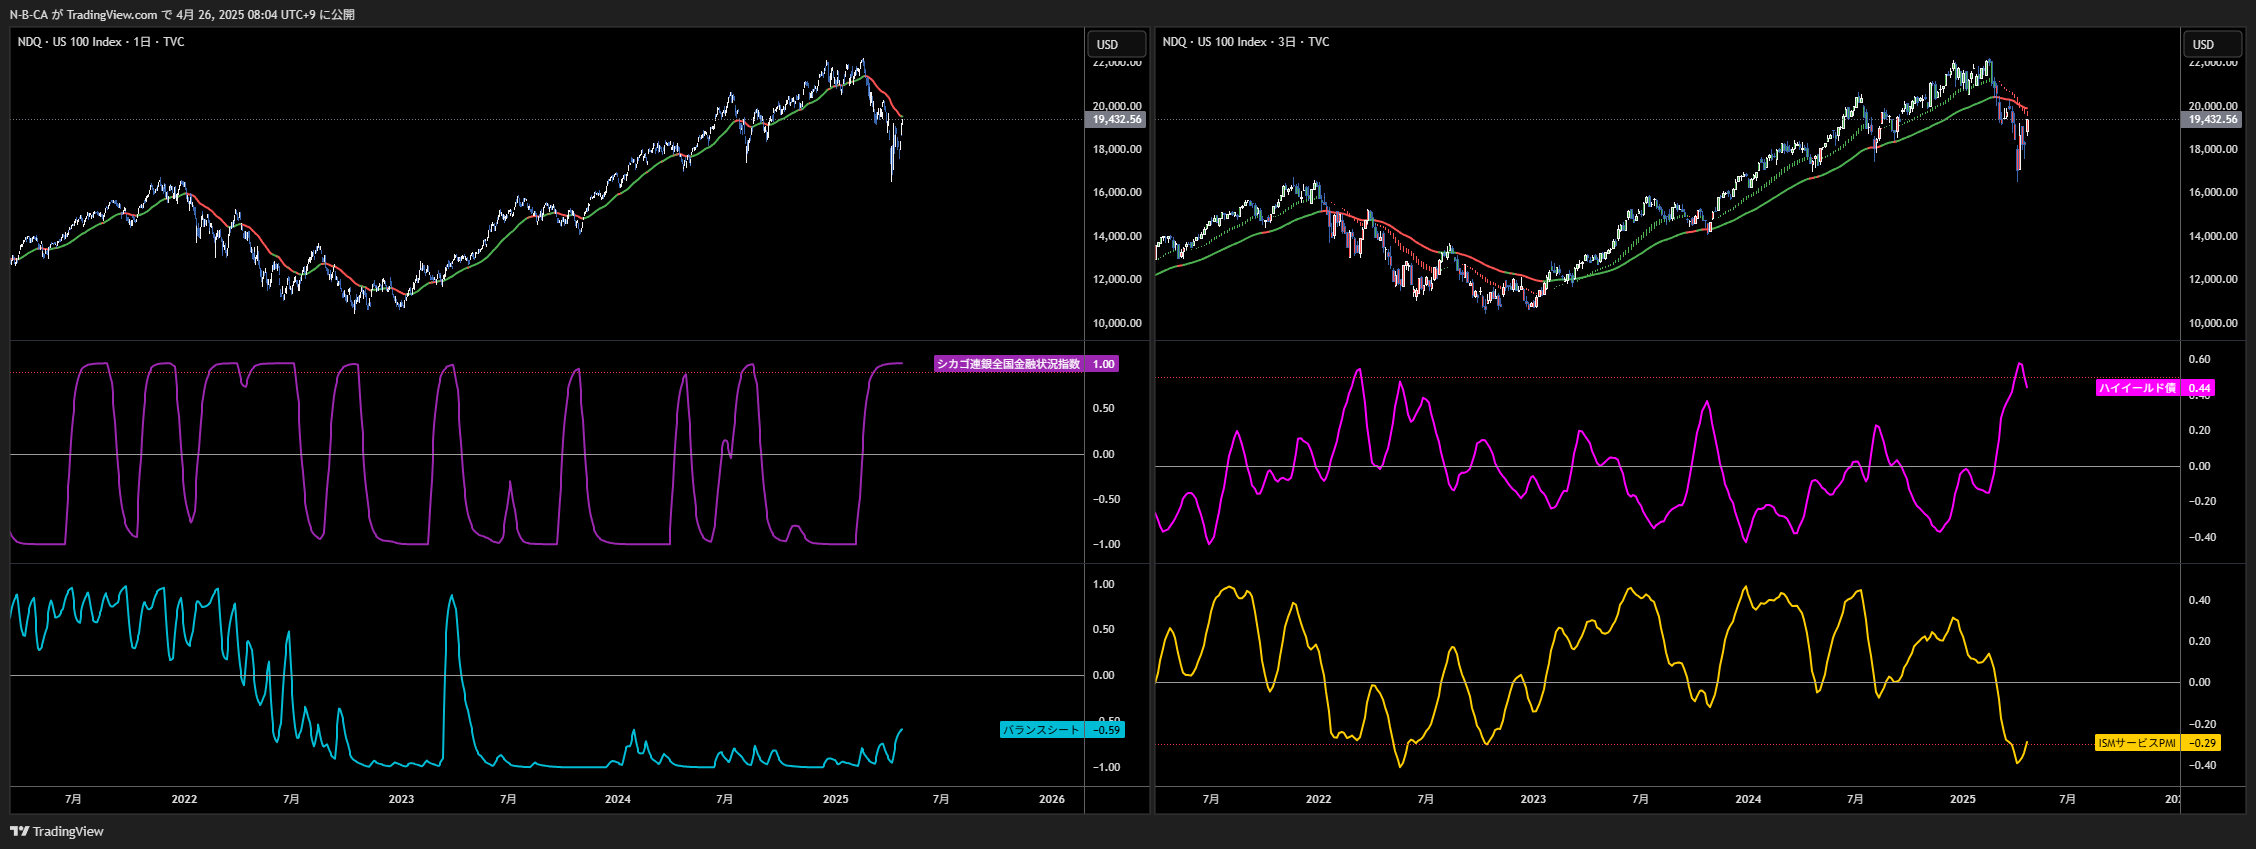
Task: Click the 2023 label on the daily chart's time axis
Action: coord(401,799)
